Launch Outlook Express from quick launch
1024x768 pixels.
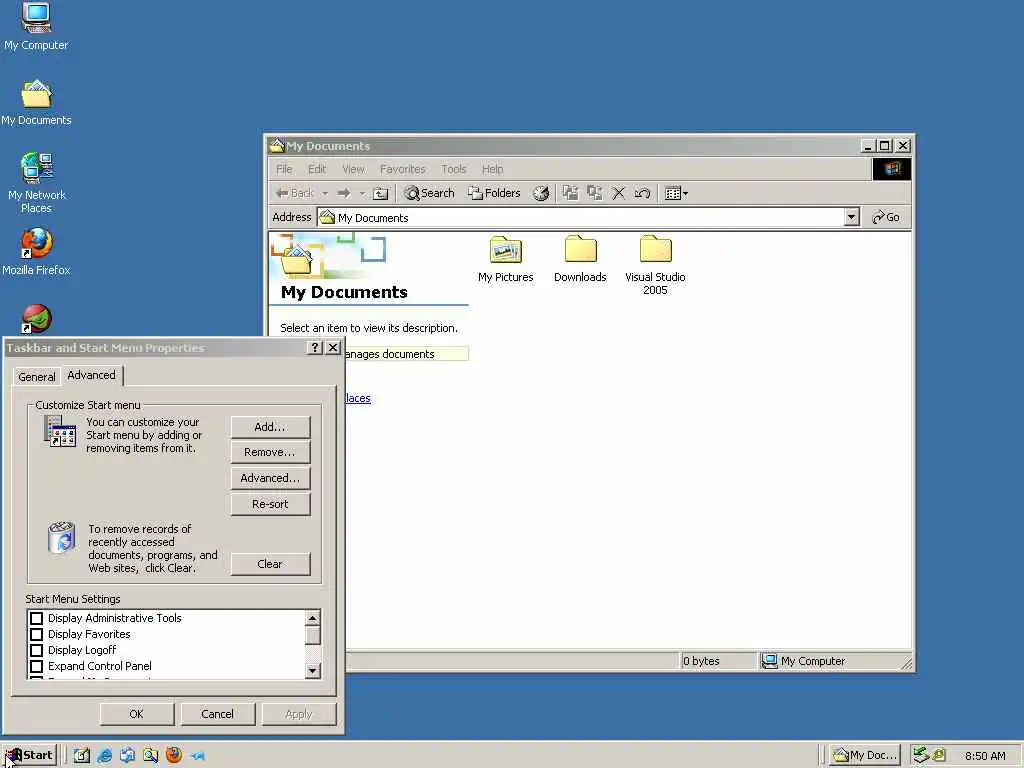pos(127,756)
